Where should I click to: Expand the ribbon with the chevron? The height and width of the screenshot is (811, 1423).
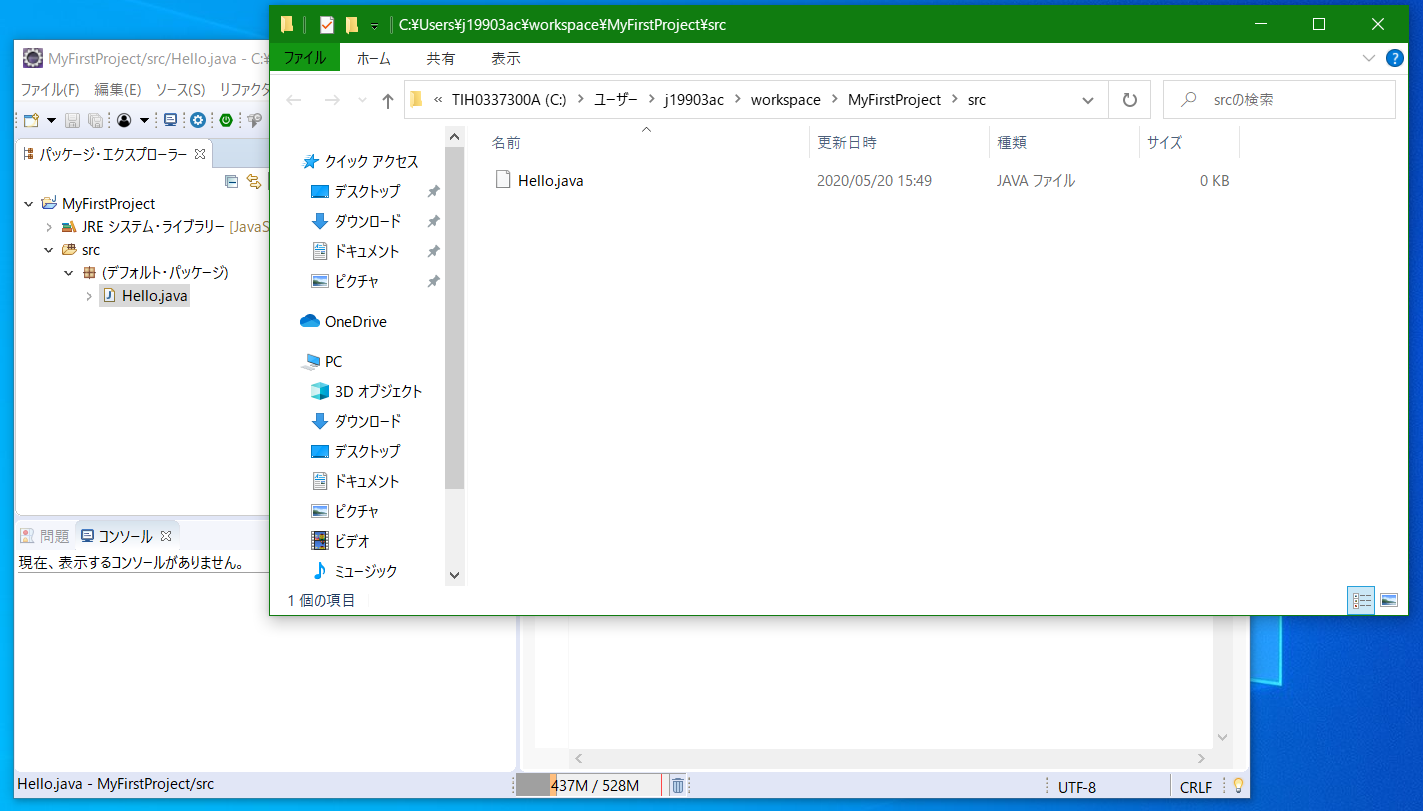tap(1369, 58)
